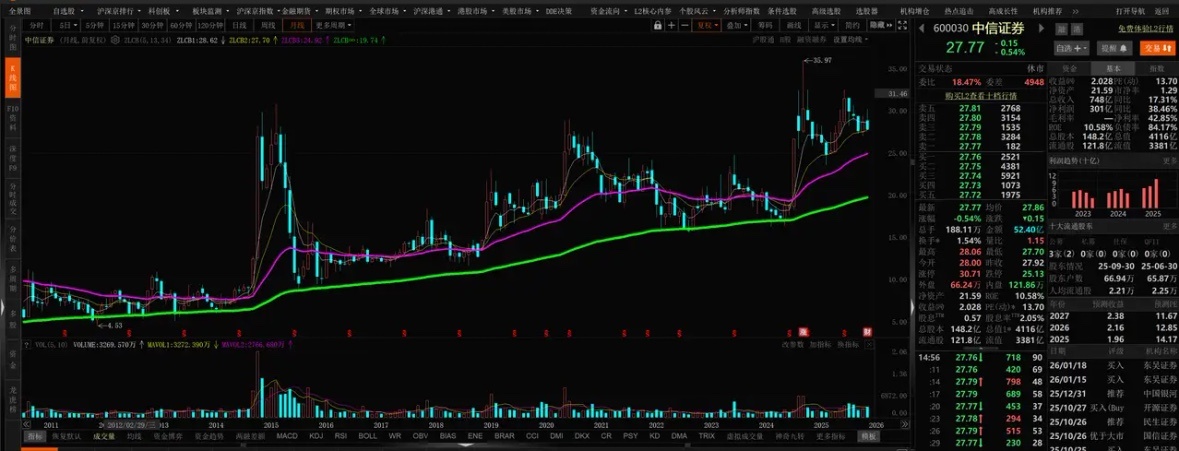Click the 通 badge next to stock name
The image size is (1179, 451).
tap(1077, 29)
